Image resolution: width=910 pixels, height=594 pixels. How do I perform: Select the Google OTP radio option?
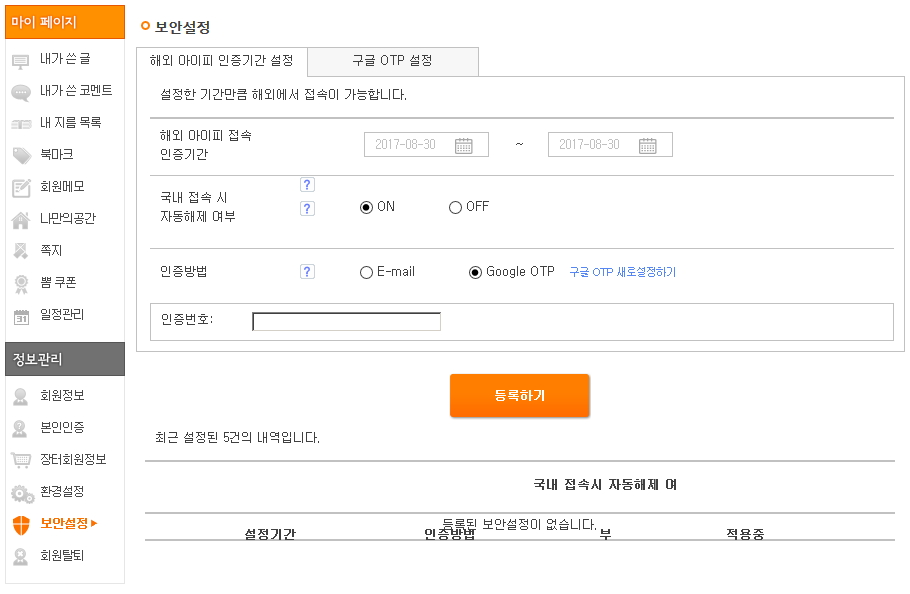[x=475, y=273]
